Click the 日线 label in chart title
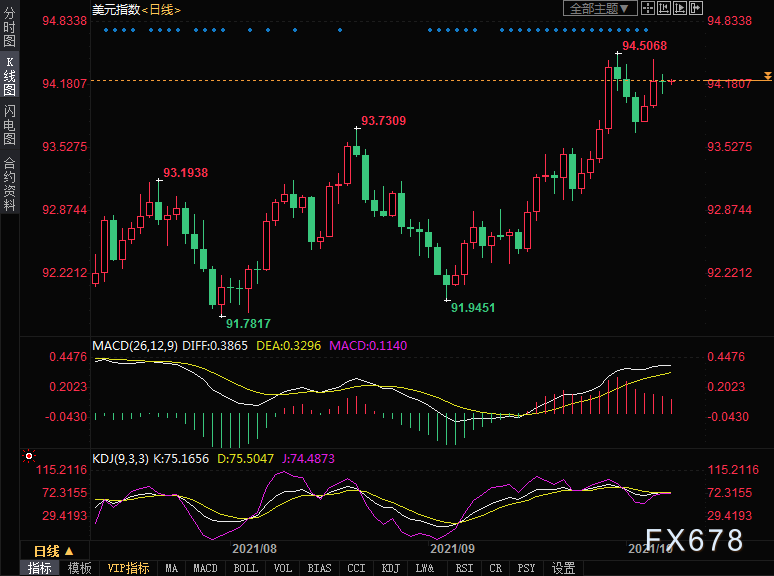Viewport: 774px width, 576px height. [x=161, y=9]
